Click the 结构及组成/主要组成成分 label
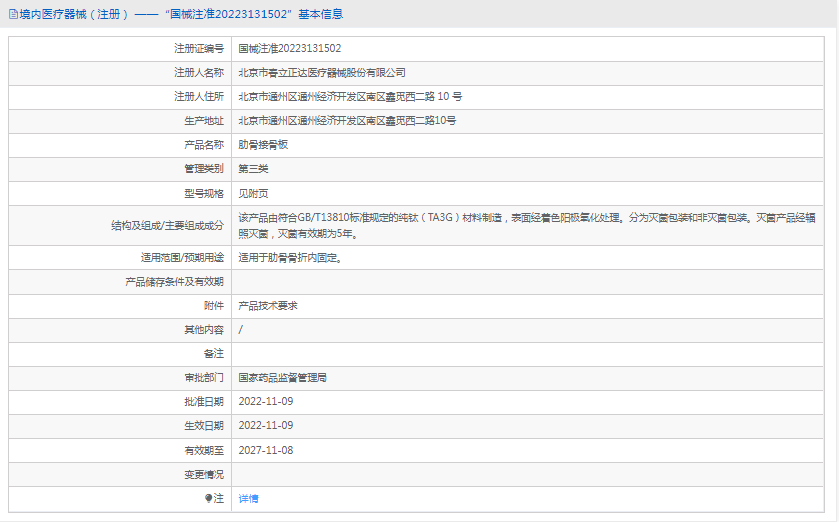839x522 pixels. click(167, 226)
